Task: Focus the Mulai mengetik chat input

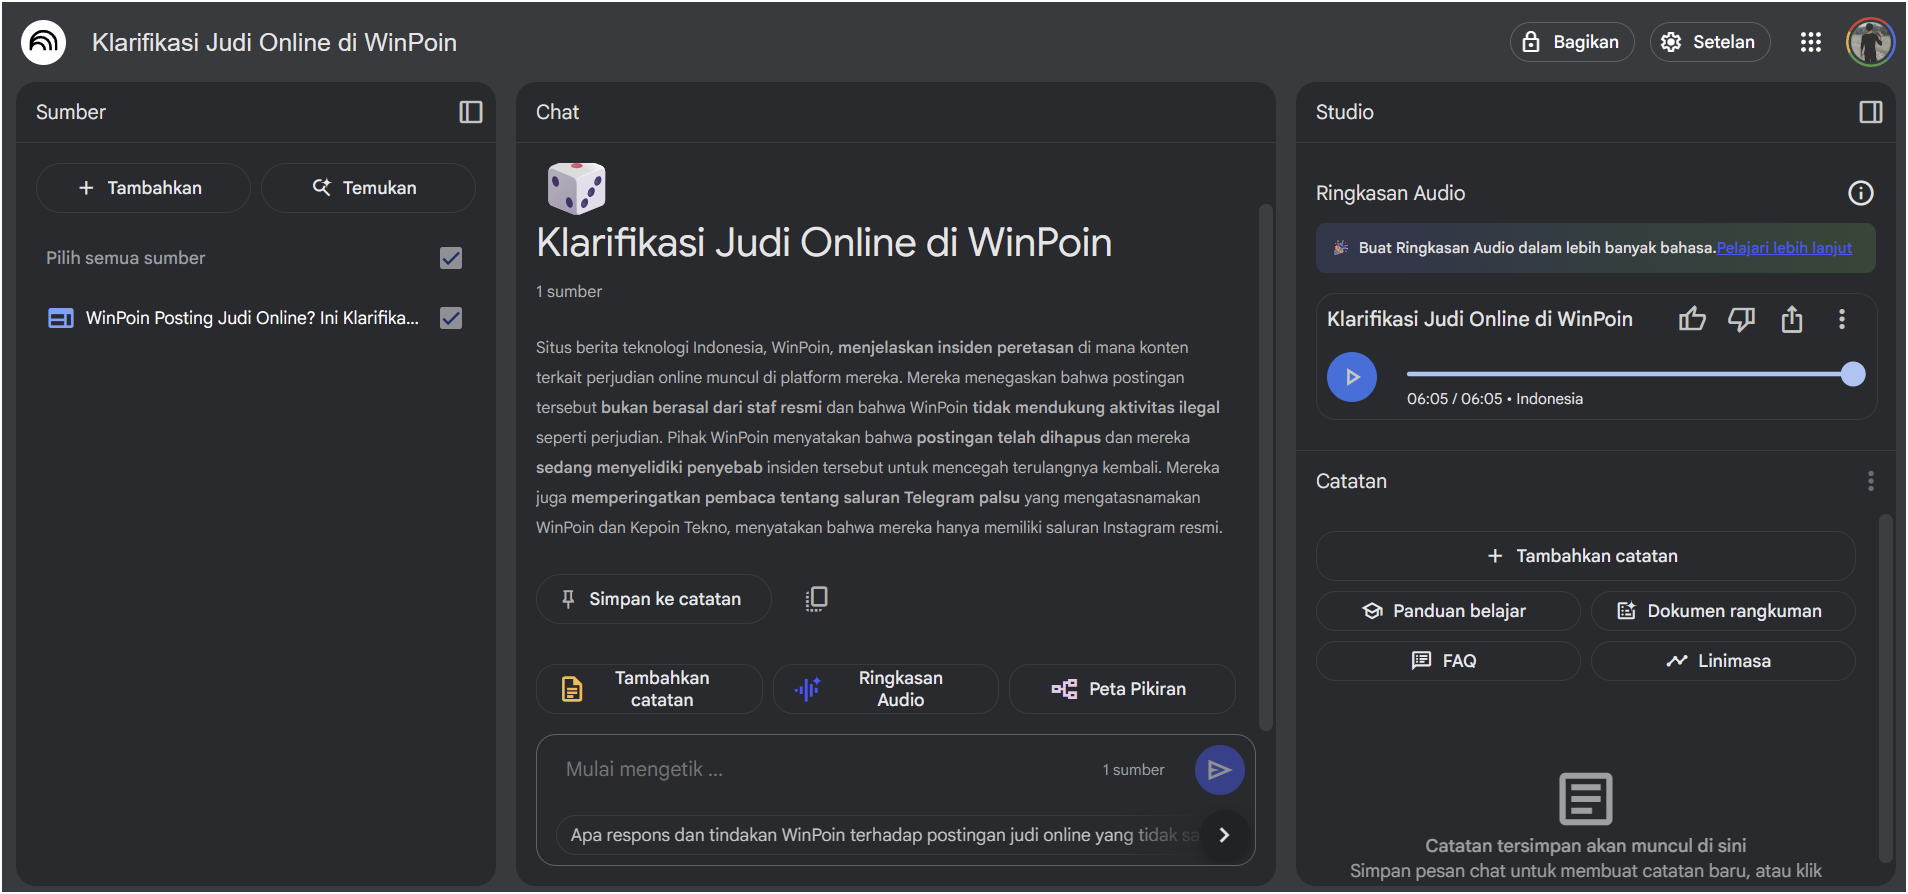Action: 825,769
